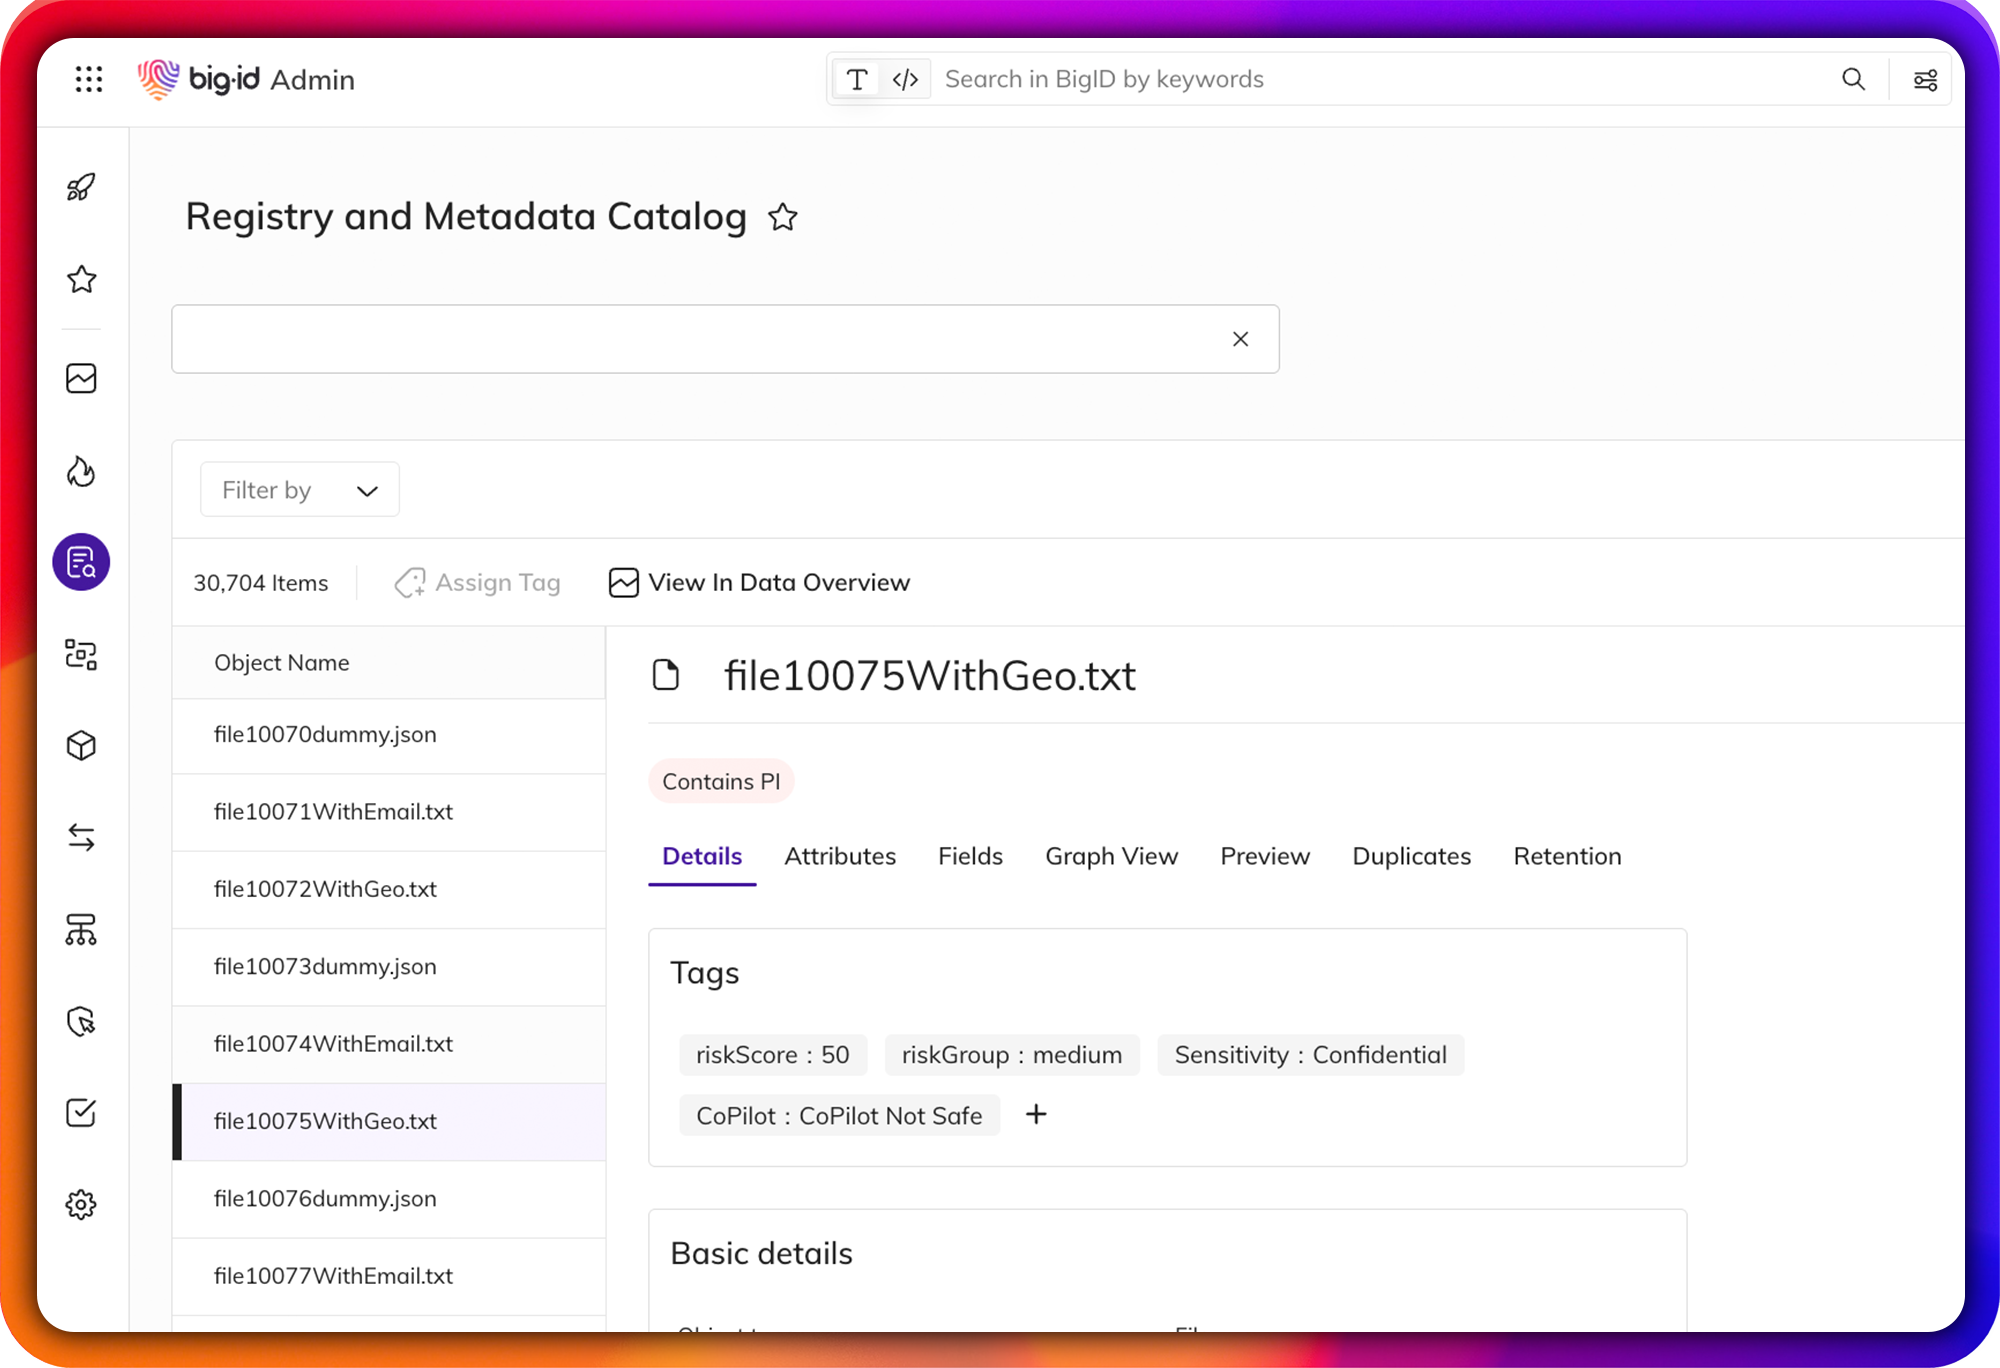Select file10072WithGeo.txt in object list
This screenshot has width=2000, height=1368.
point(325,889)
